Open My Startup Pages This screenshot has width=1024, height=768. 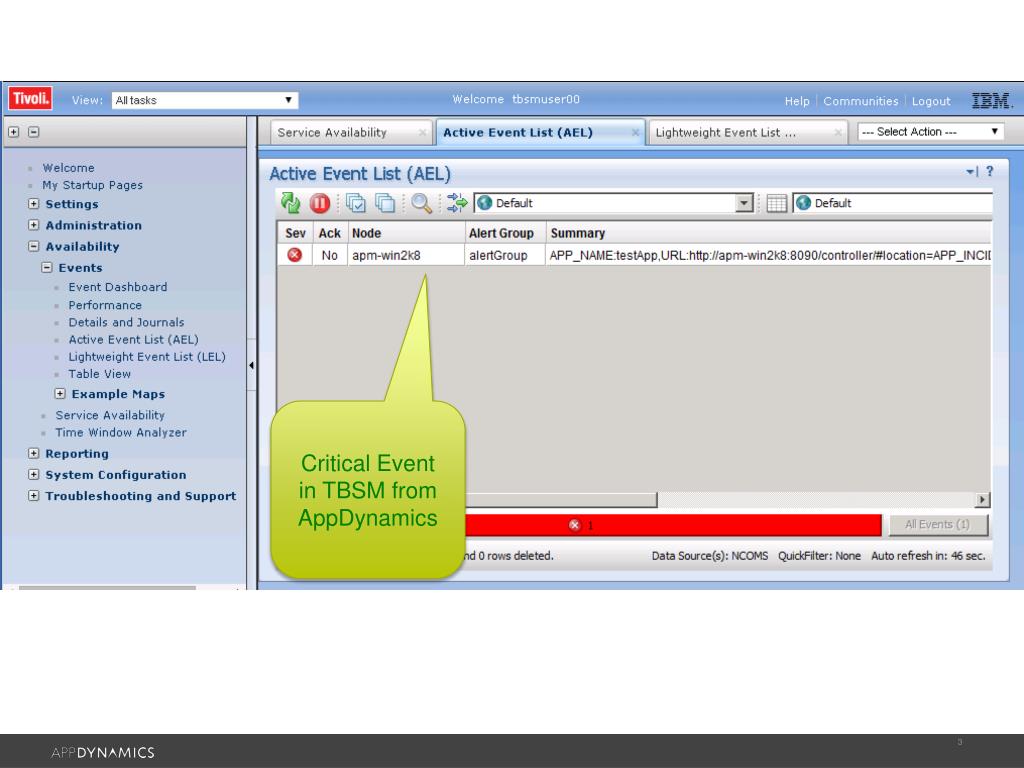coord(92,185)
